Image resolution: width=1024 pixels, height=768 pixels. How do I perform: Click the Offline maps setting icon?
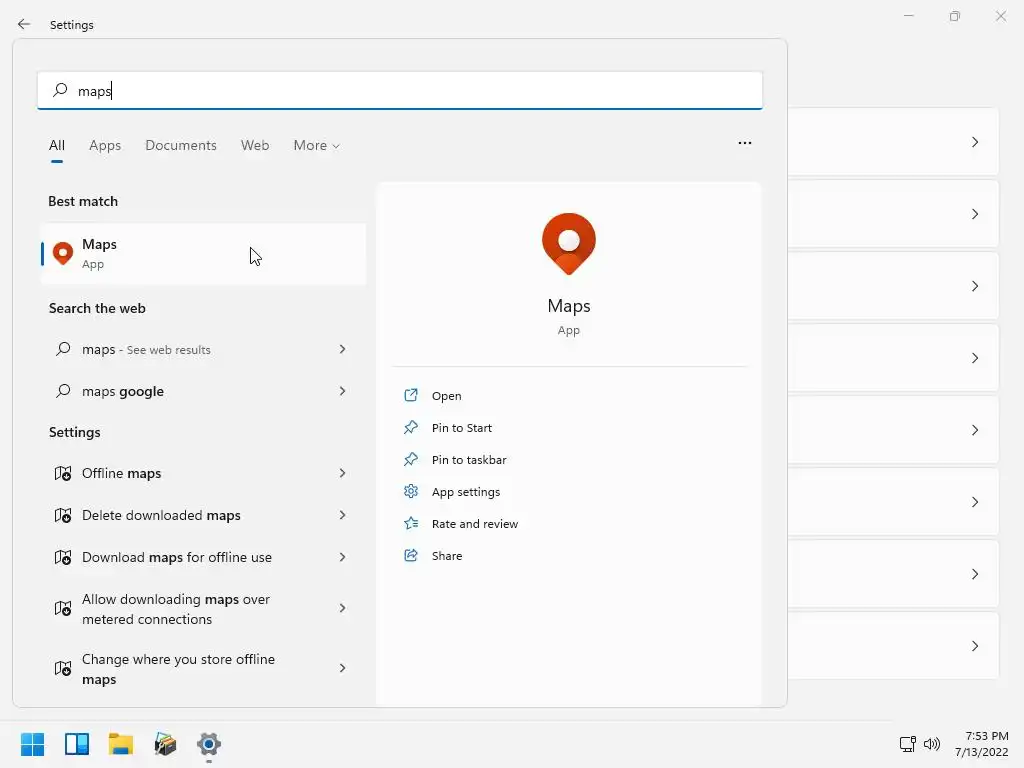(x=63, y=473)
